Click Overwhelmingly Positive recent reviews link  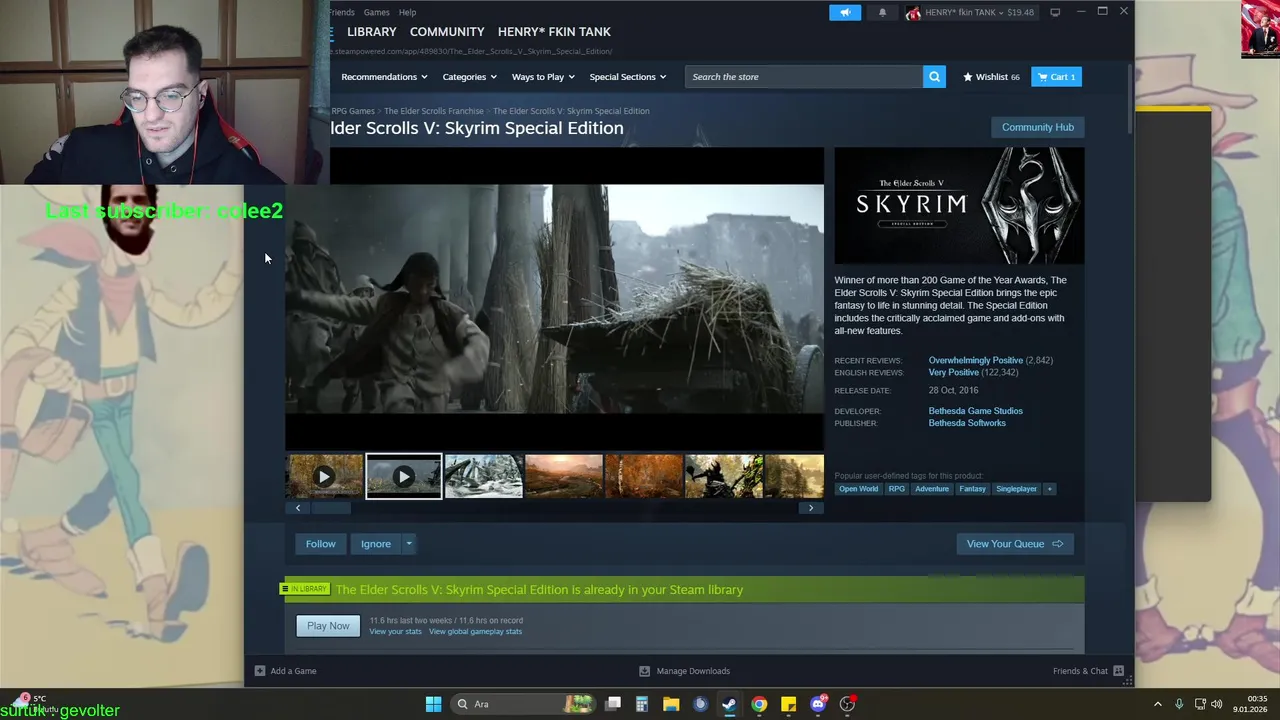[x=975, y=360]
